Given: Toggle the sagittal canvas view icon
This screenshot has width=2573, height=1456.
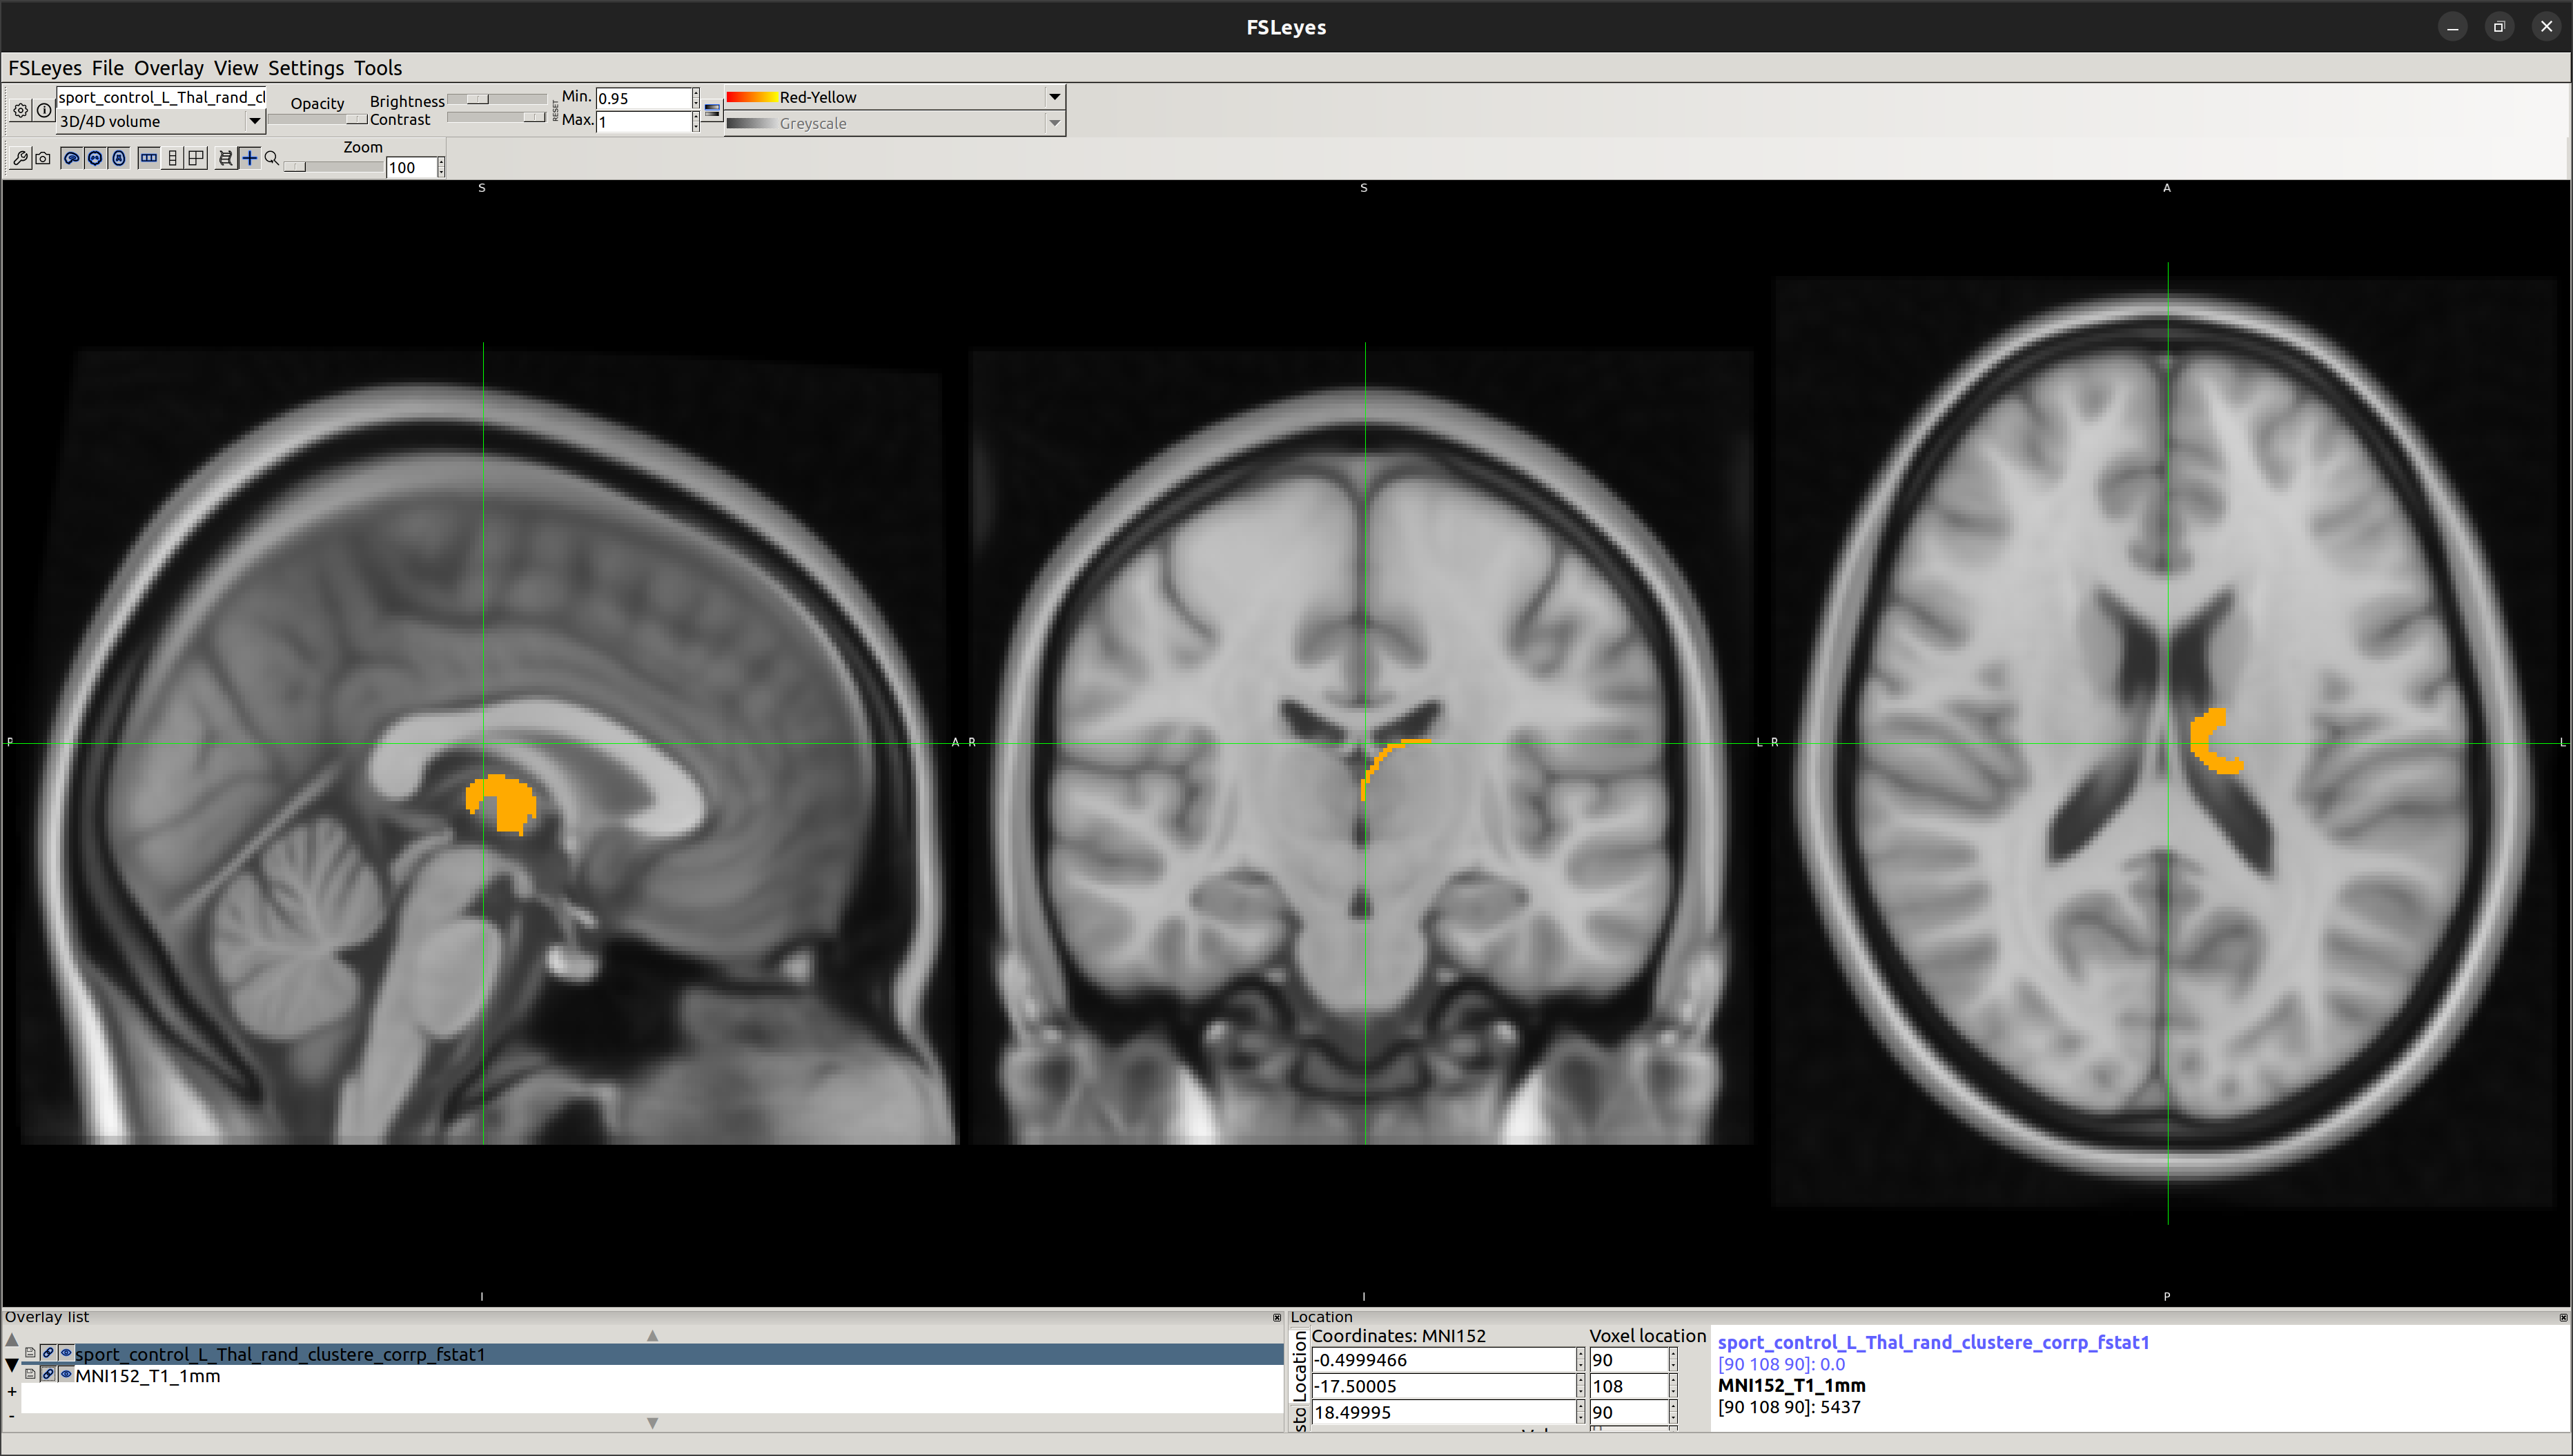Looking at the screenshot, I should (x=71, y=158).
